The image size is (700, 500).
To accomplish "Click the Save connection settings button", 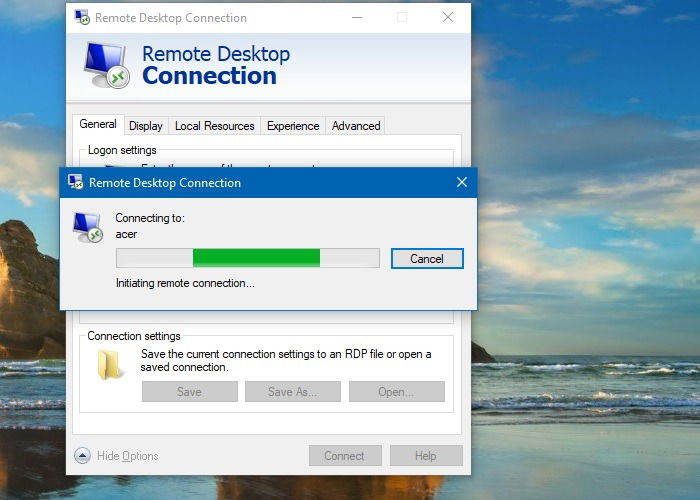I will (x=190, y=392).
